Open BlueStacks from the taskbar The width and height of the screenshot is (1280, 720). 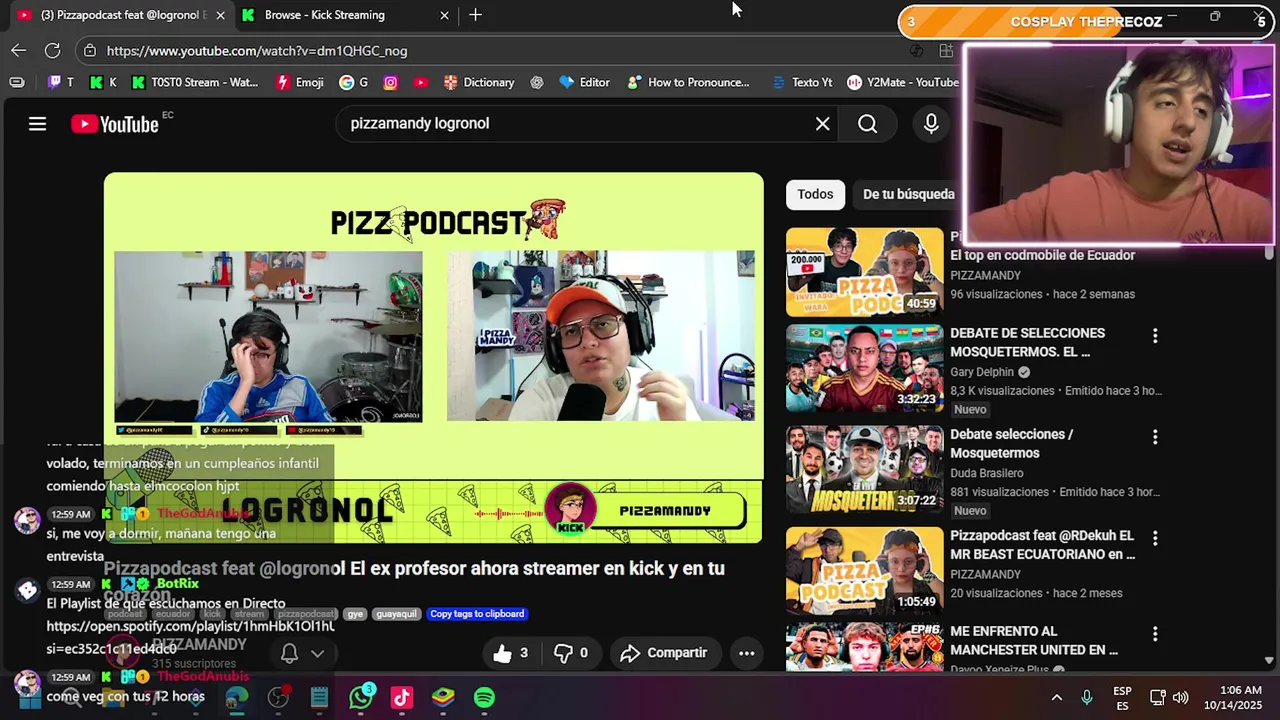(x=443, y=697)
